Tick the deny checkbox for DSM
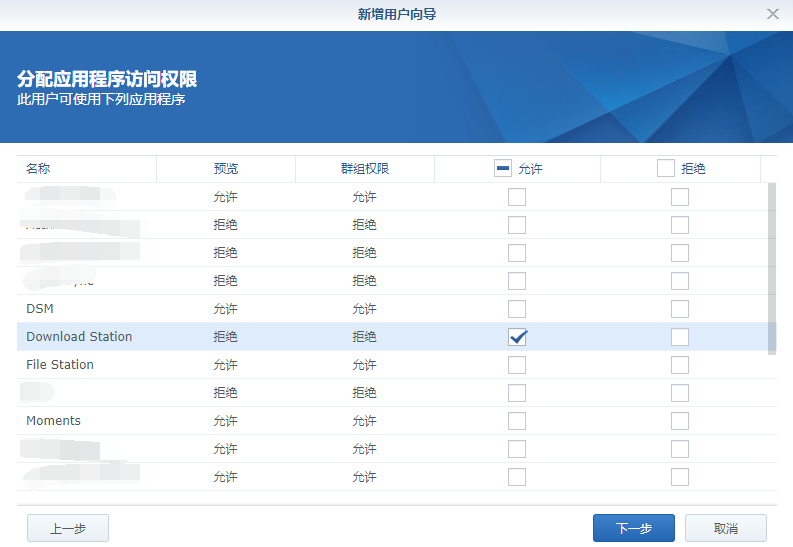This screenshot has width=793, height=547. coord(680,309)
